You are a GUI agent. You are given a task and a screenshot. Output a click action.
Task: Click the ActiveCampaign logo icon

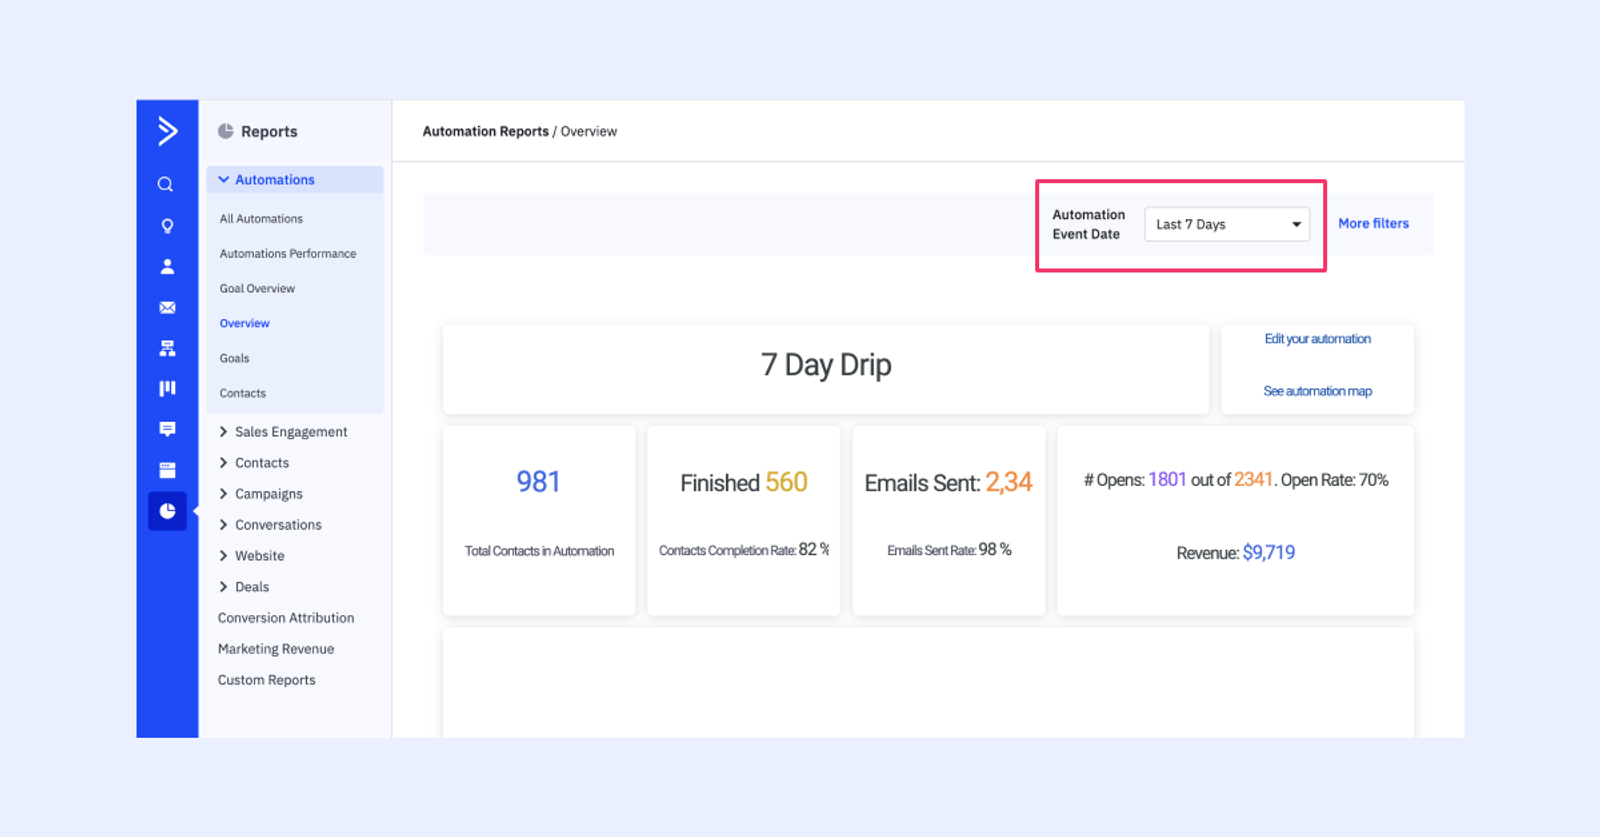pos(167,131)
